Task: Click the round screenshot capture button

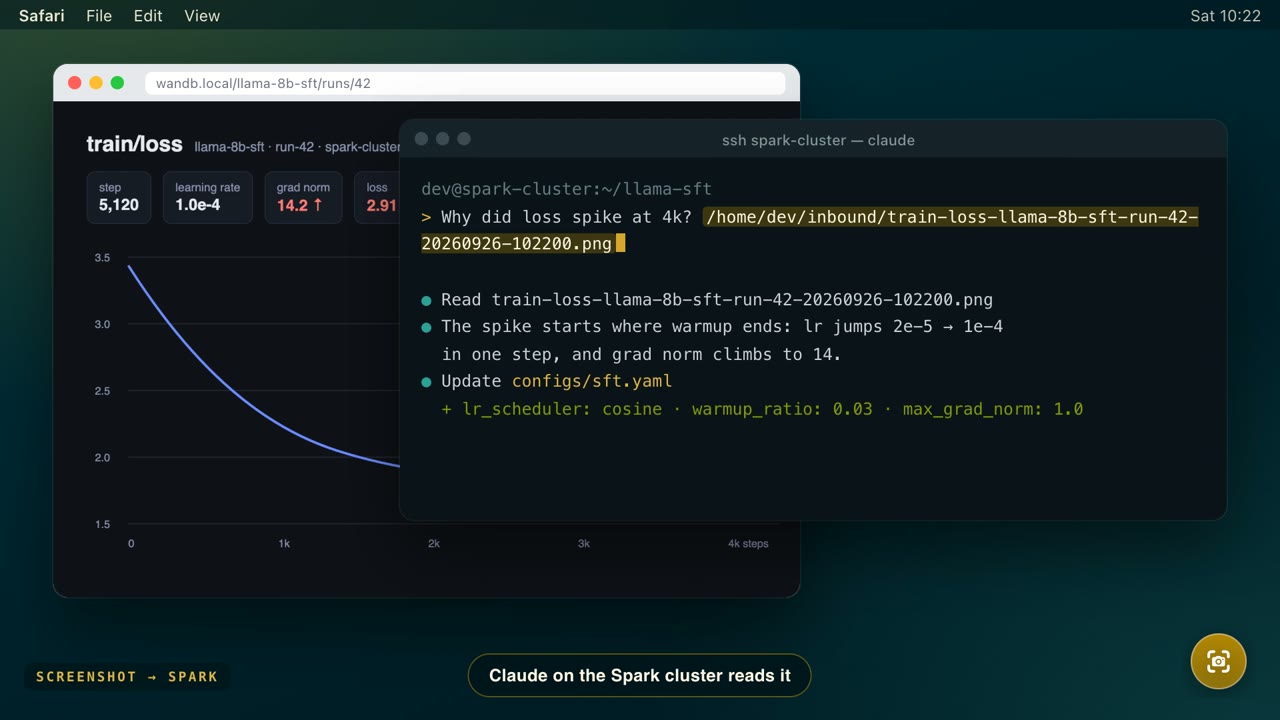Action: click(1218, 661)
